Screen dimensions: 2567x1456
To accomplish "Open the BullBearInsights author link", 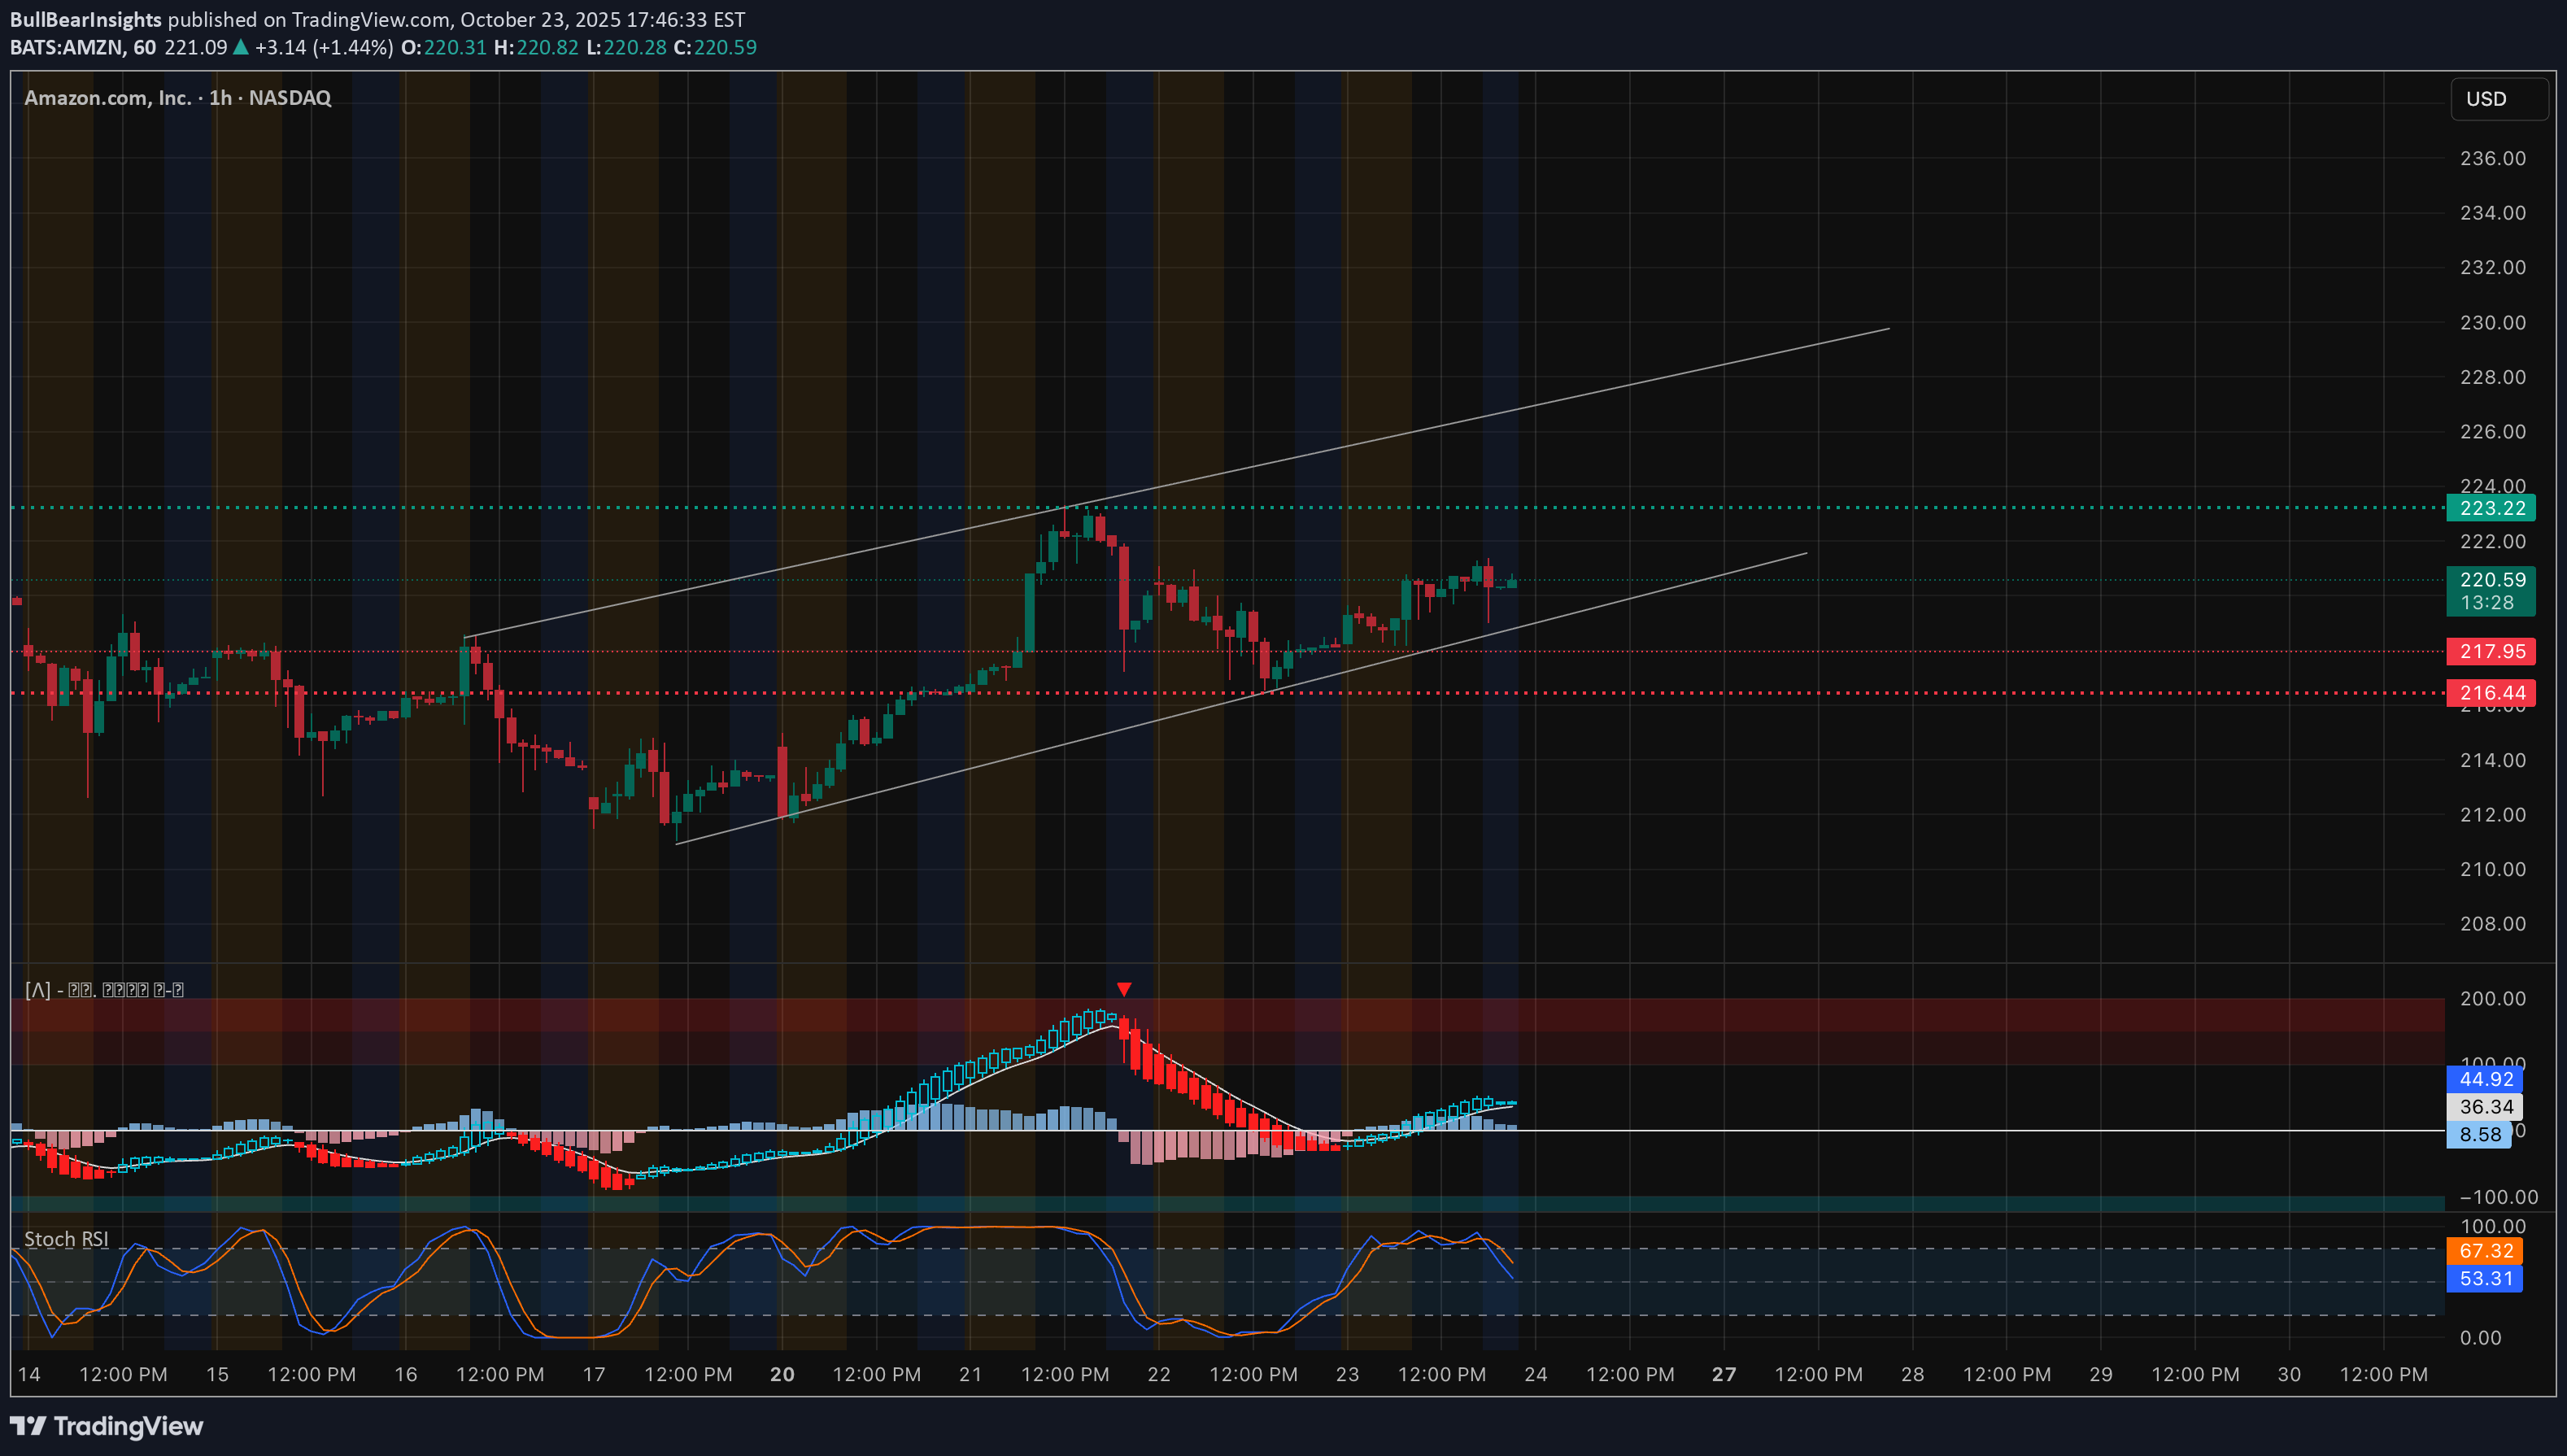I will [x=85, y=19].
